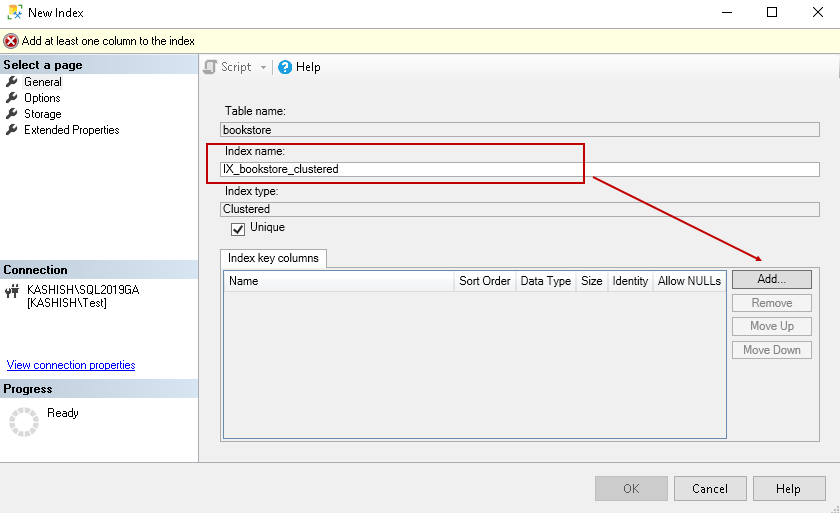Select the General page
Image resolution: width=840 pixels, height=513 pixels.
[43, 82]
